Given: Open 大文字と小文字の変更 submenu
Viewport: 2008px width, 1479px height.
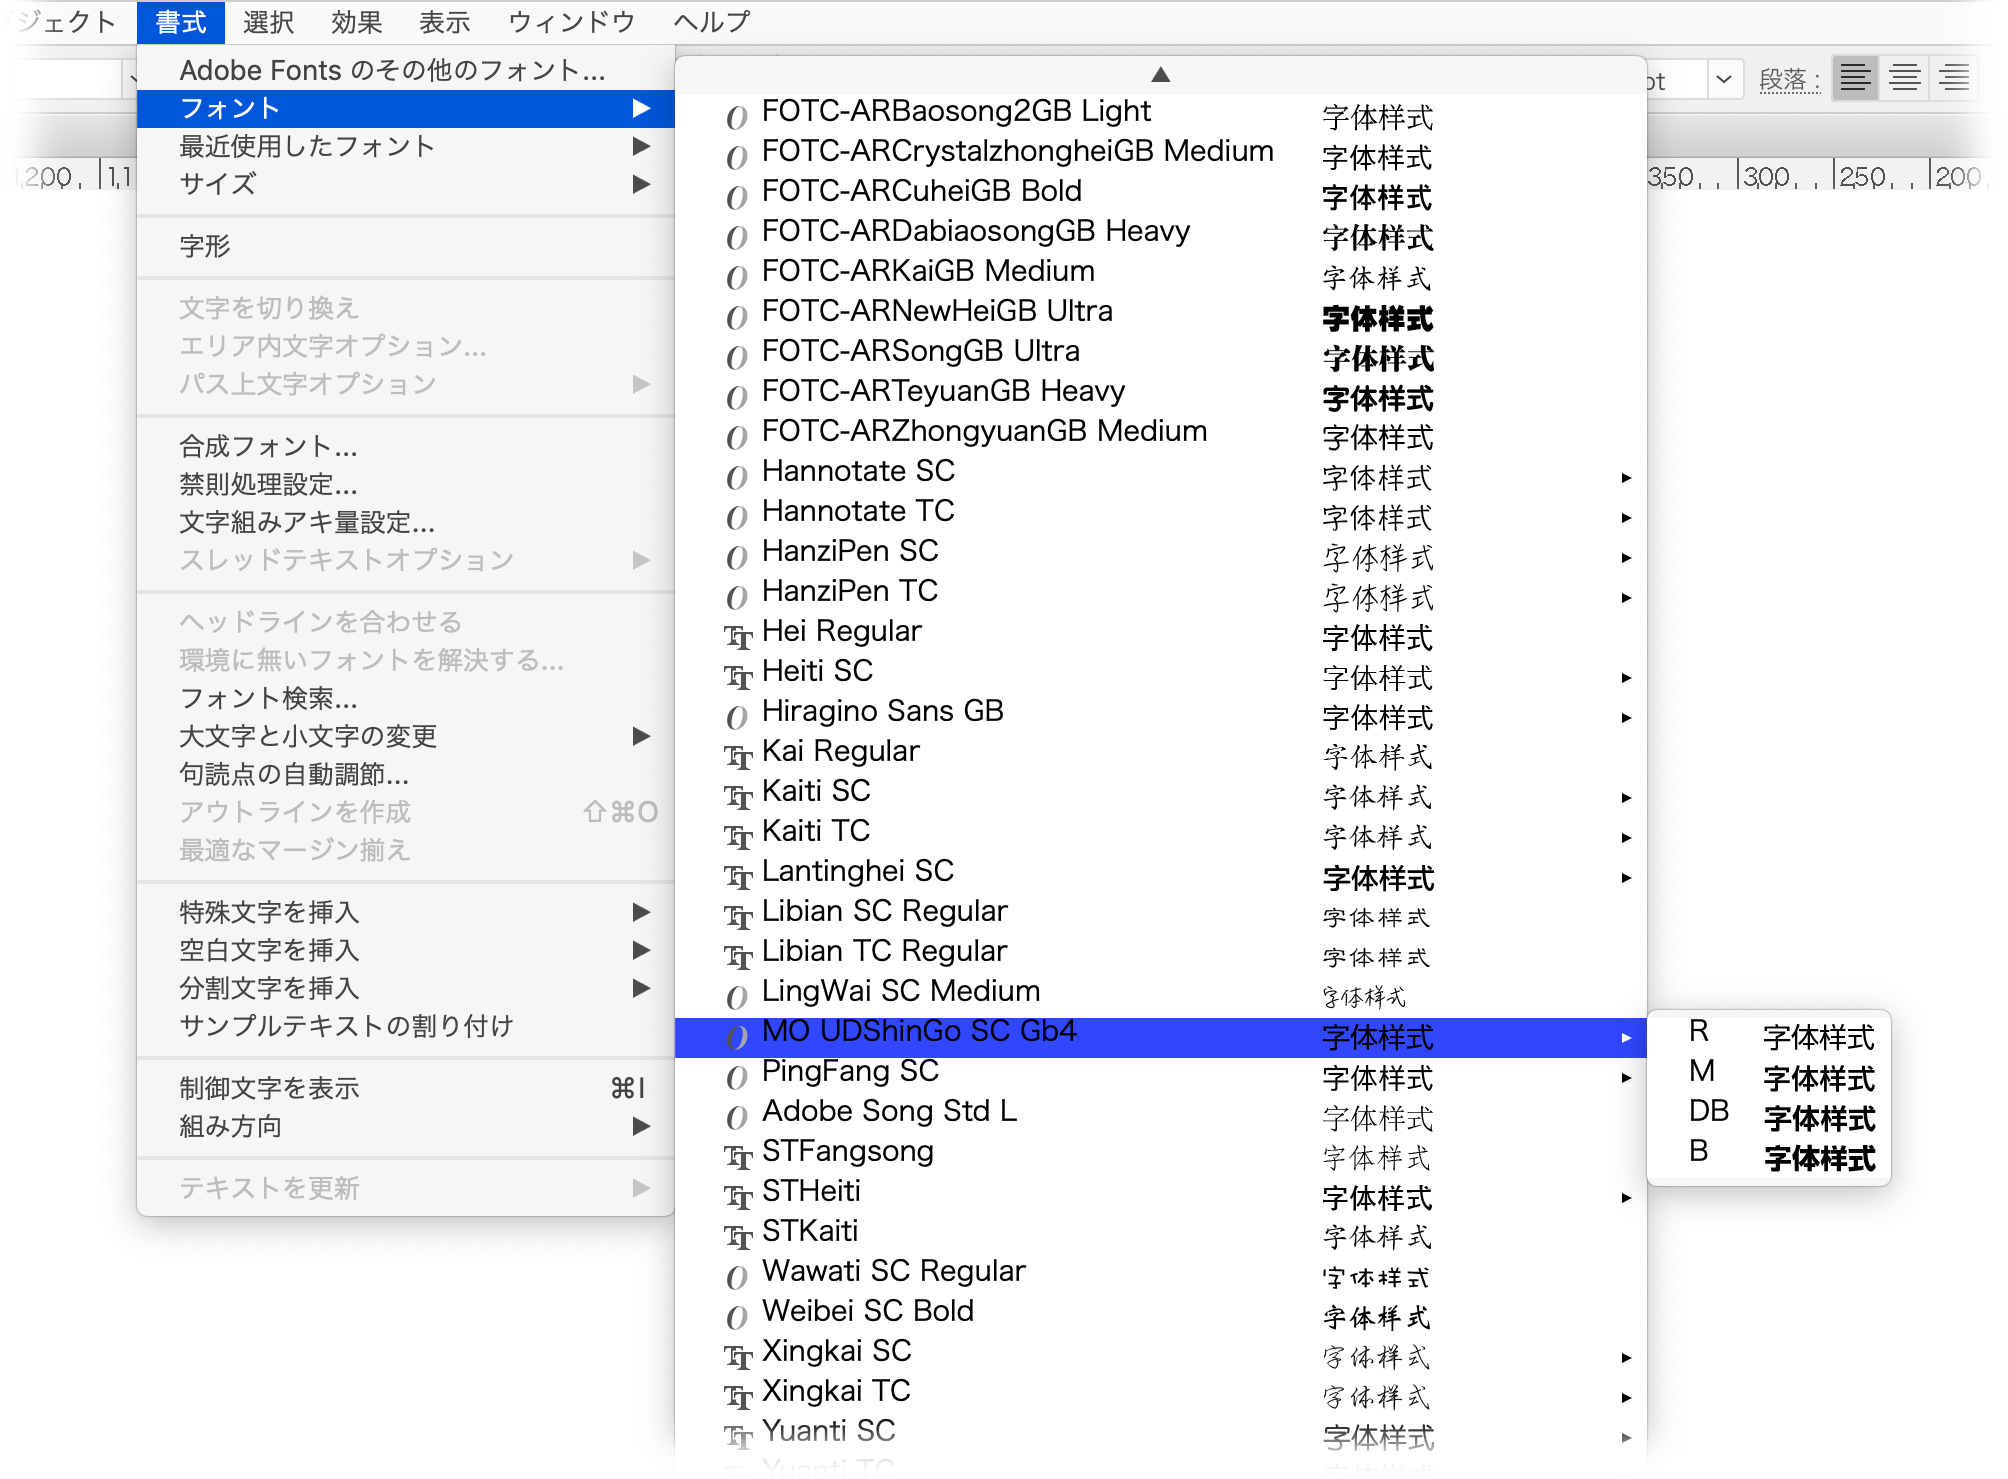Looking at the screenshot, I should coord(405,736).
